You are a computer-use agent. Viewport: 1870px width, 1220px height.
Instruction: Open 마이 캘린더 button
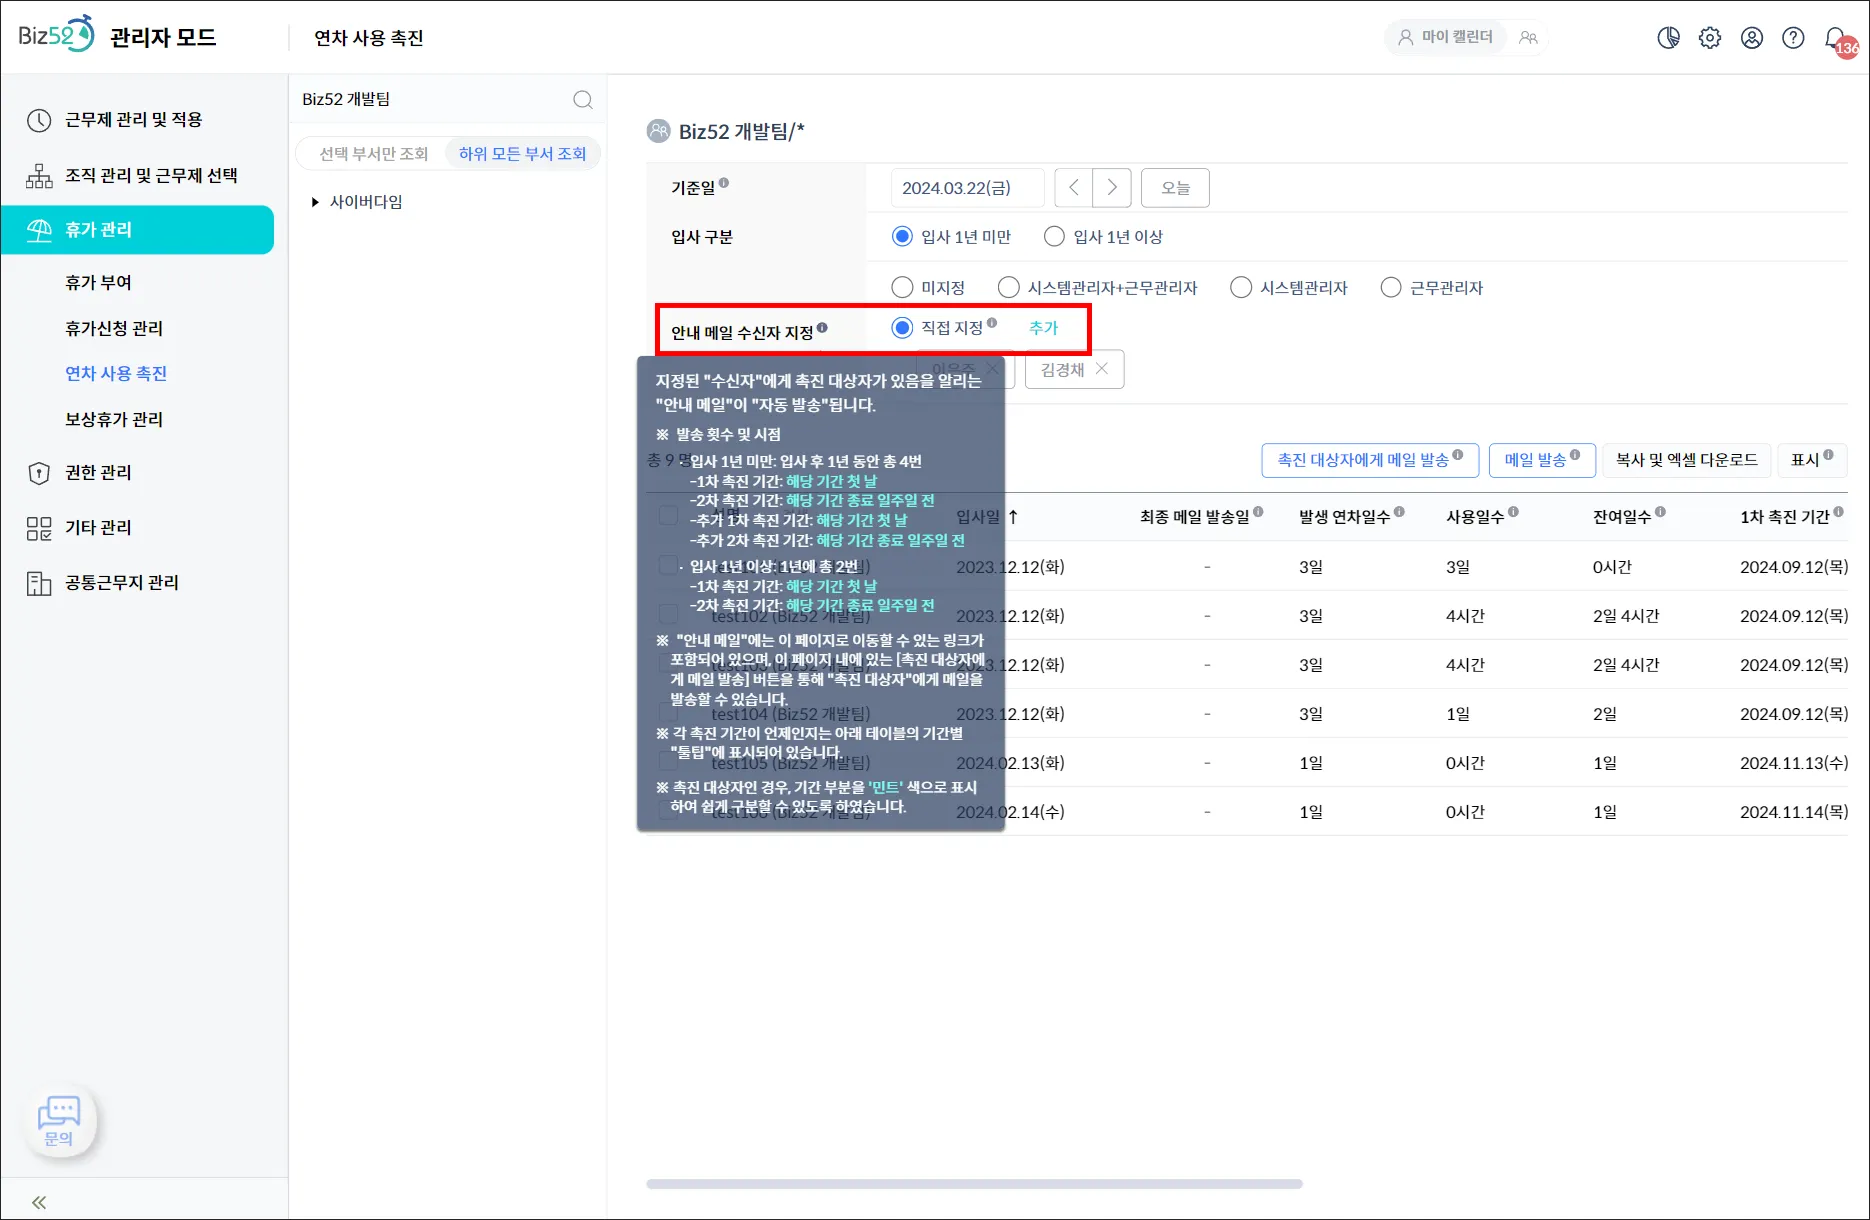[1446, 37]
